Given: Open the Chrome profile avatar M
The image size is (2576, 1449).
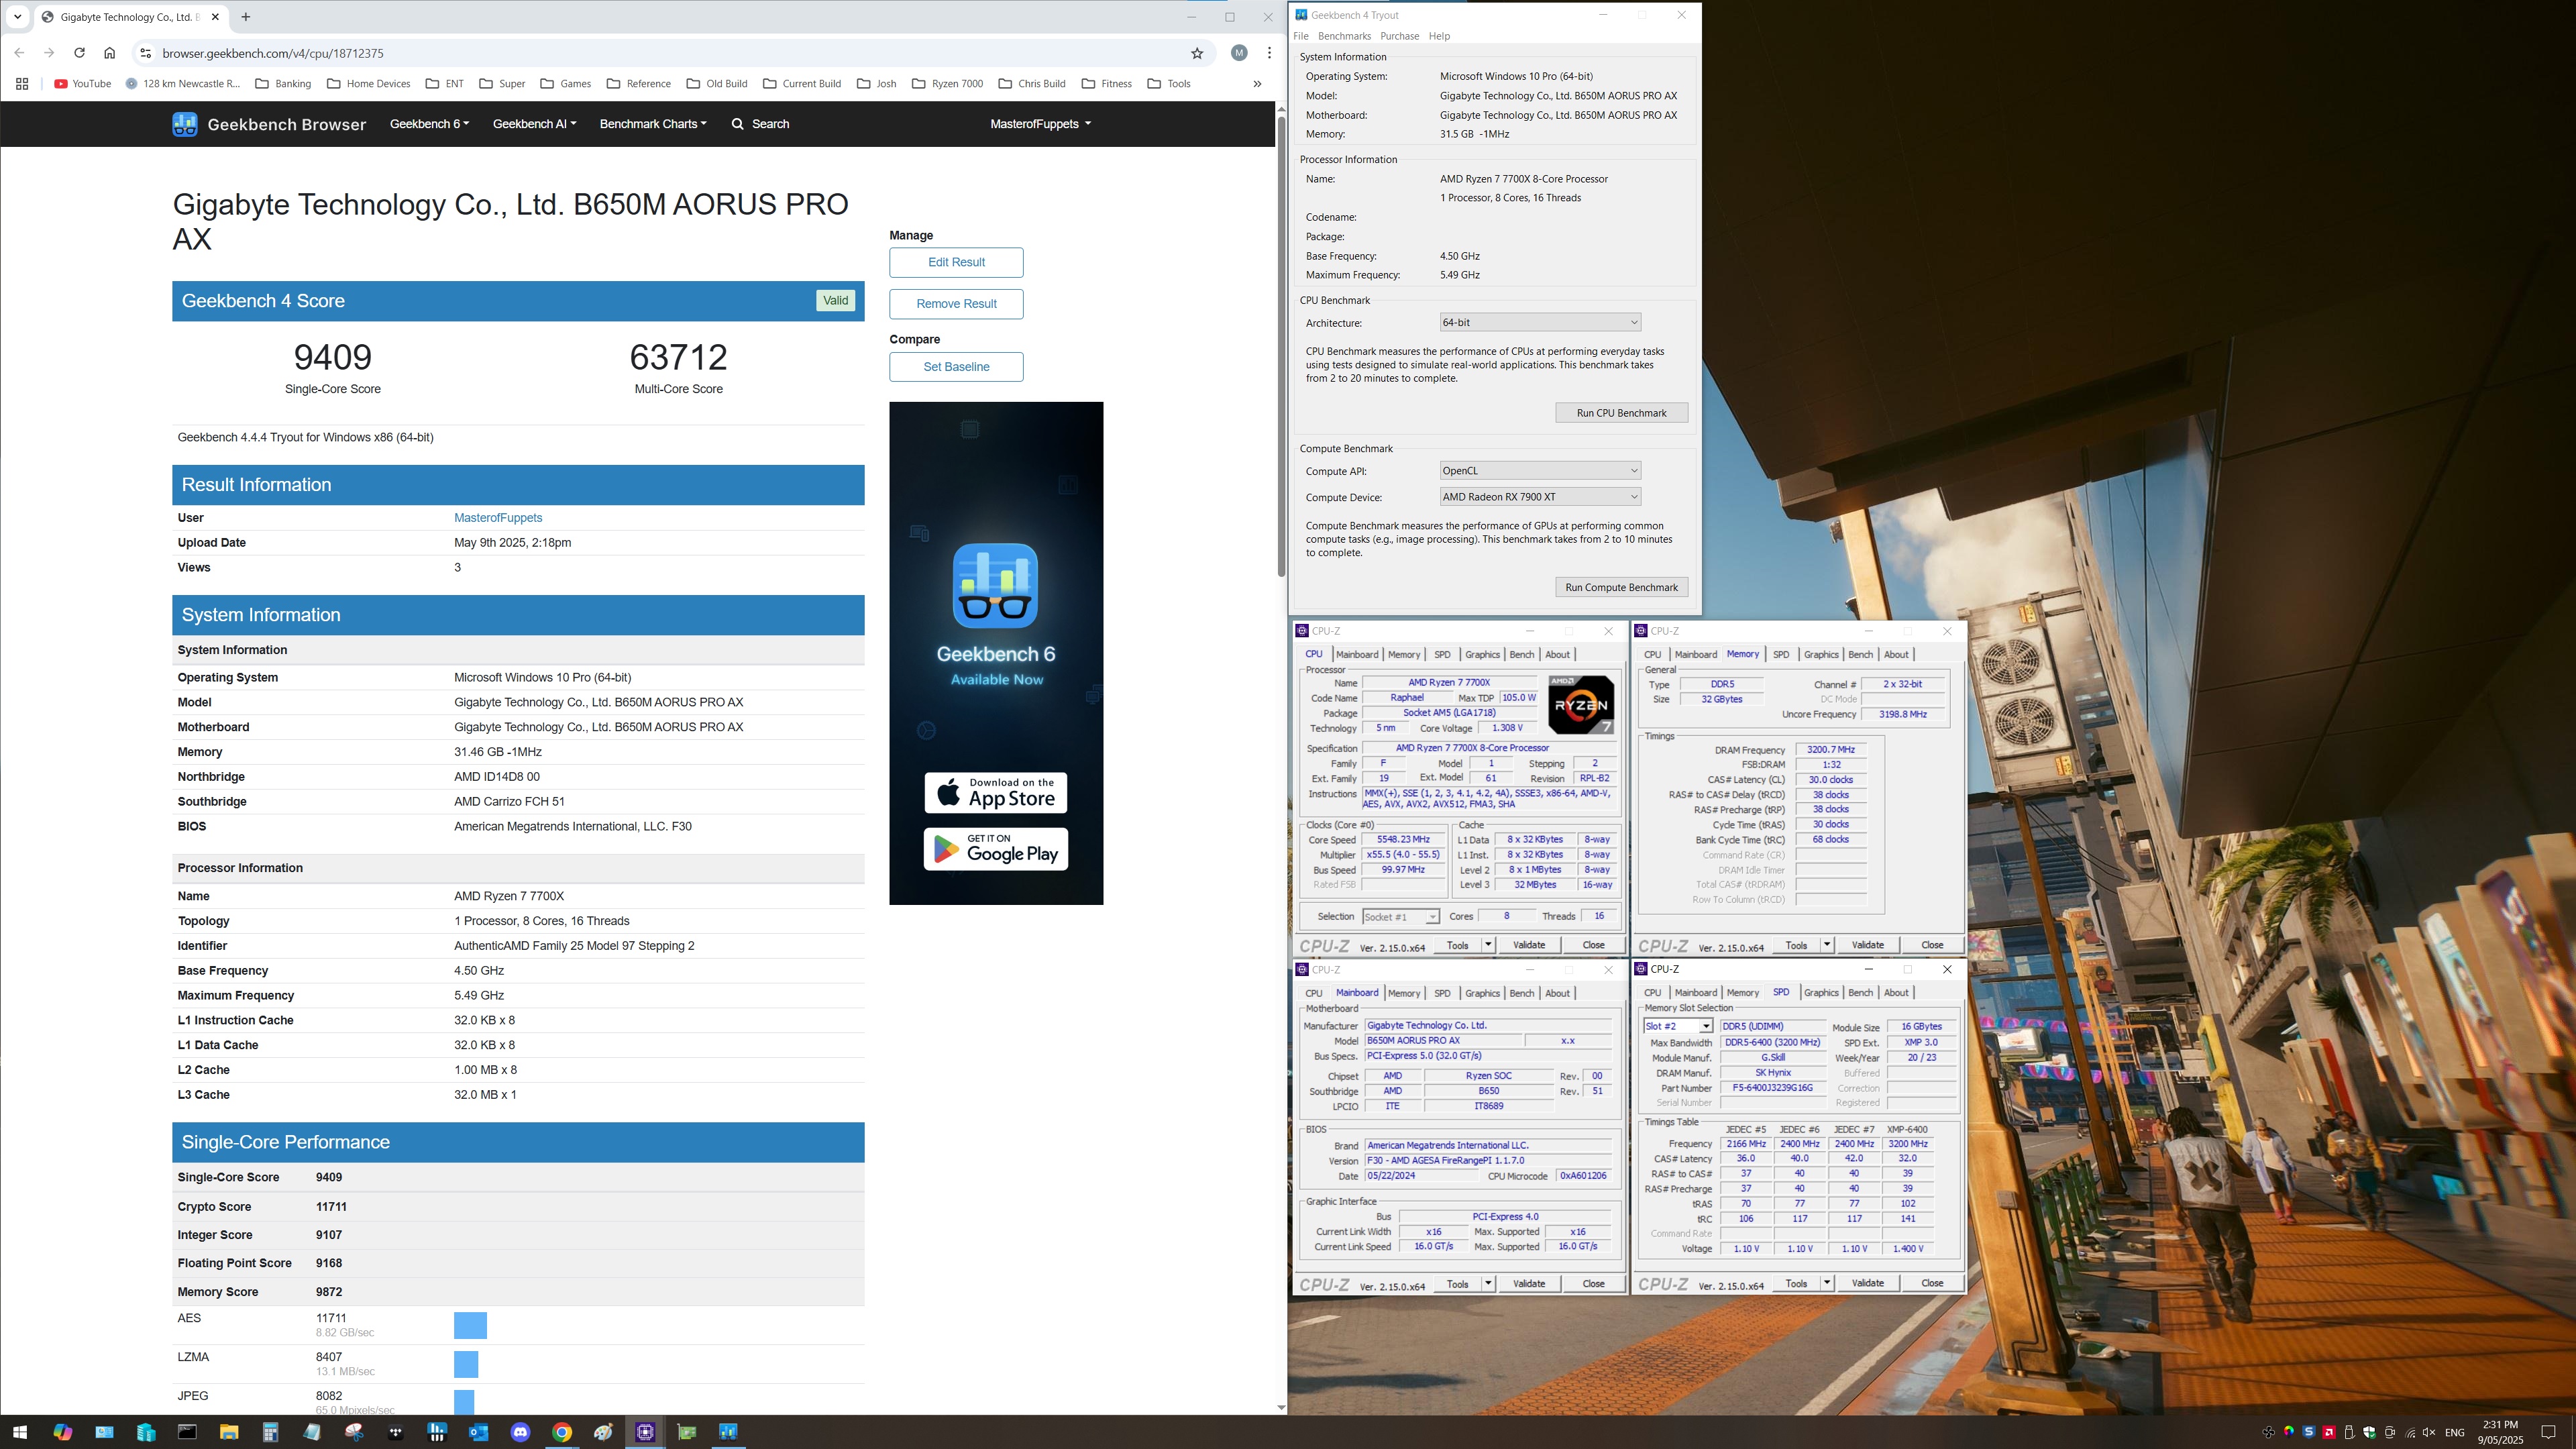Looking at the screenshot, I should [1239, 53].
